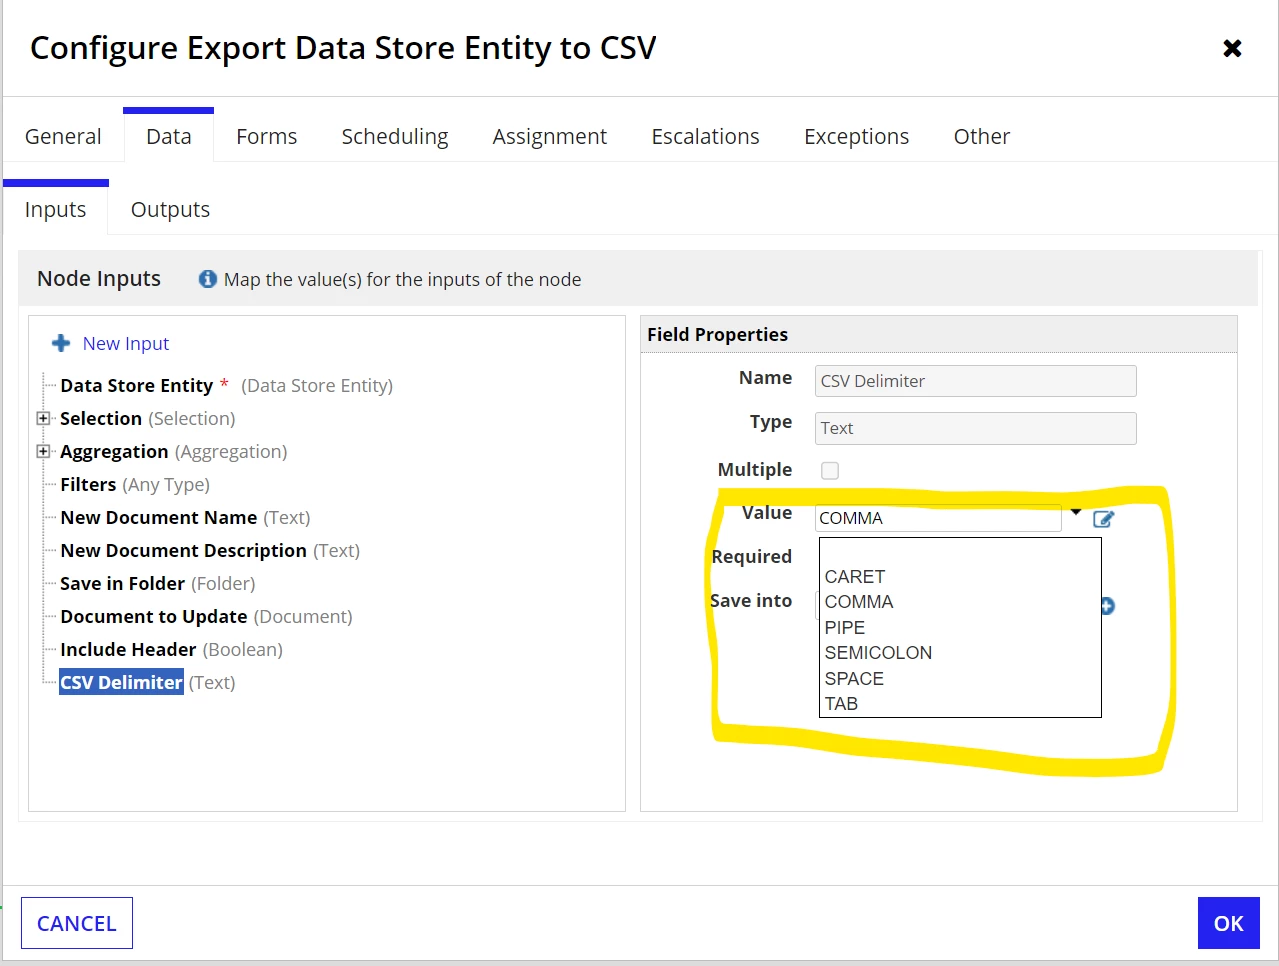Click the New Input link
This screenshot has height=966, width=1279.
tap(126, 343)
